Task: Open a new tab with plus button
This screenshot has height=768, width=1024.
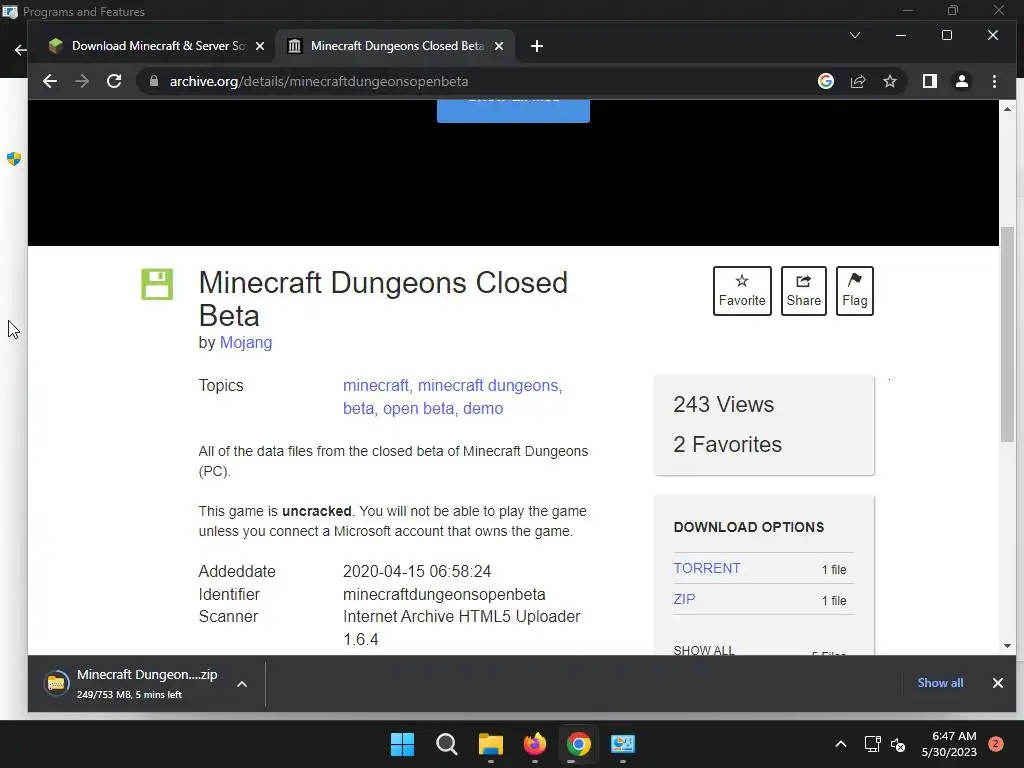Action: [x=537, y=46]
